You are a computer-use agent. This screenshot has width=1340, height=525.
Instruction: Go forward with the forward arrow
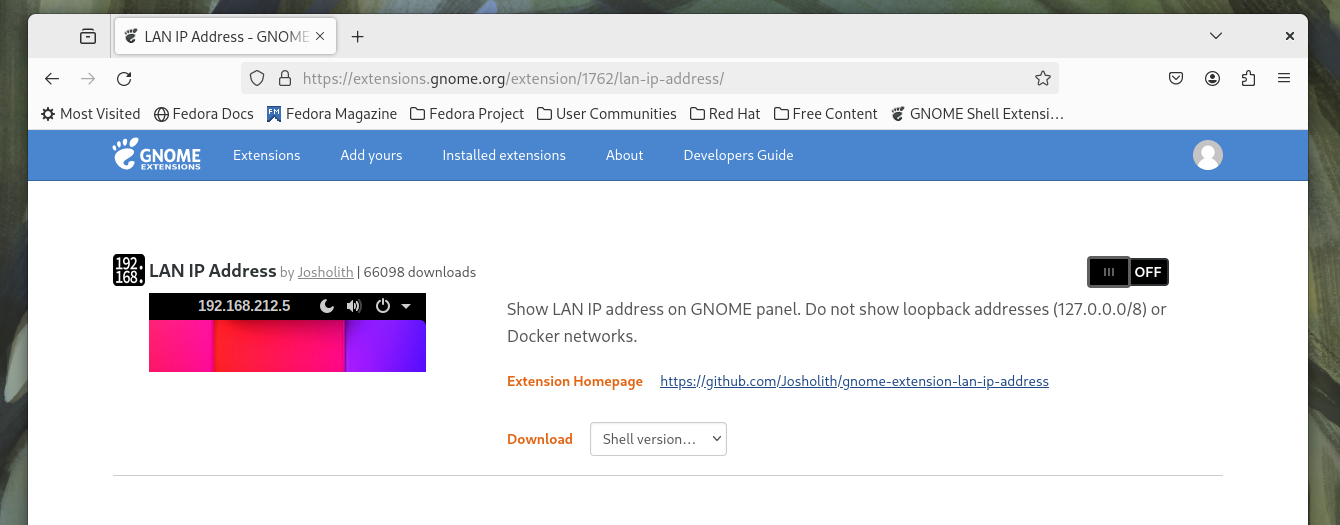click(x=88, y=78)
